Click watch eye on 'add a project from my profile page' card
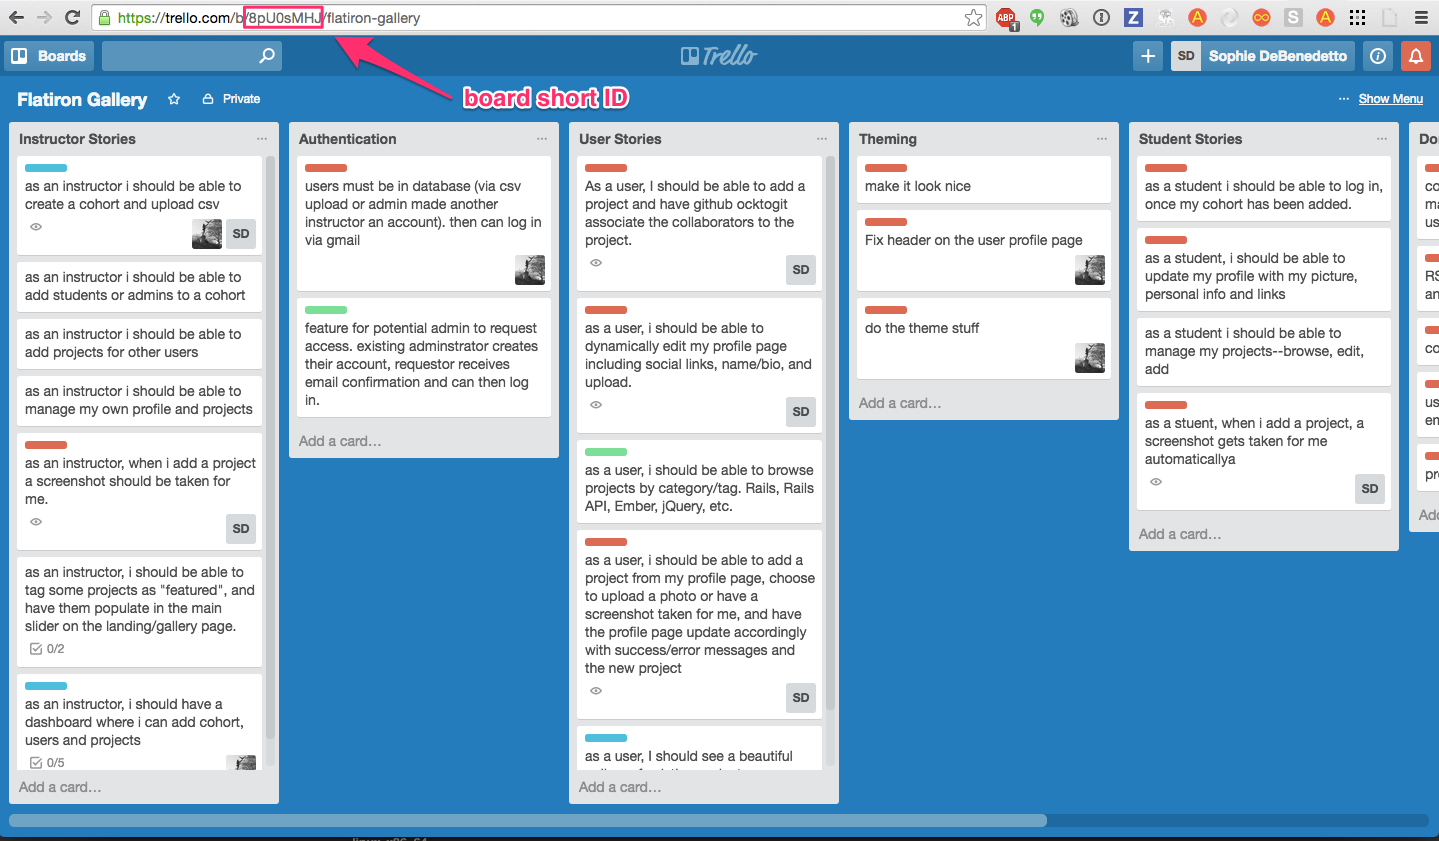1439x841 pixels. point(596,691)
